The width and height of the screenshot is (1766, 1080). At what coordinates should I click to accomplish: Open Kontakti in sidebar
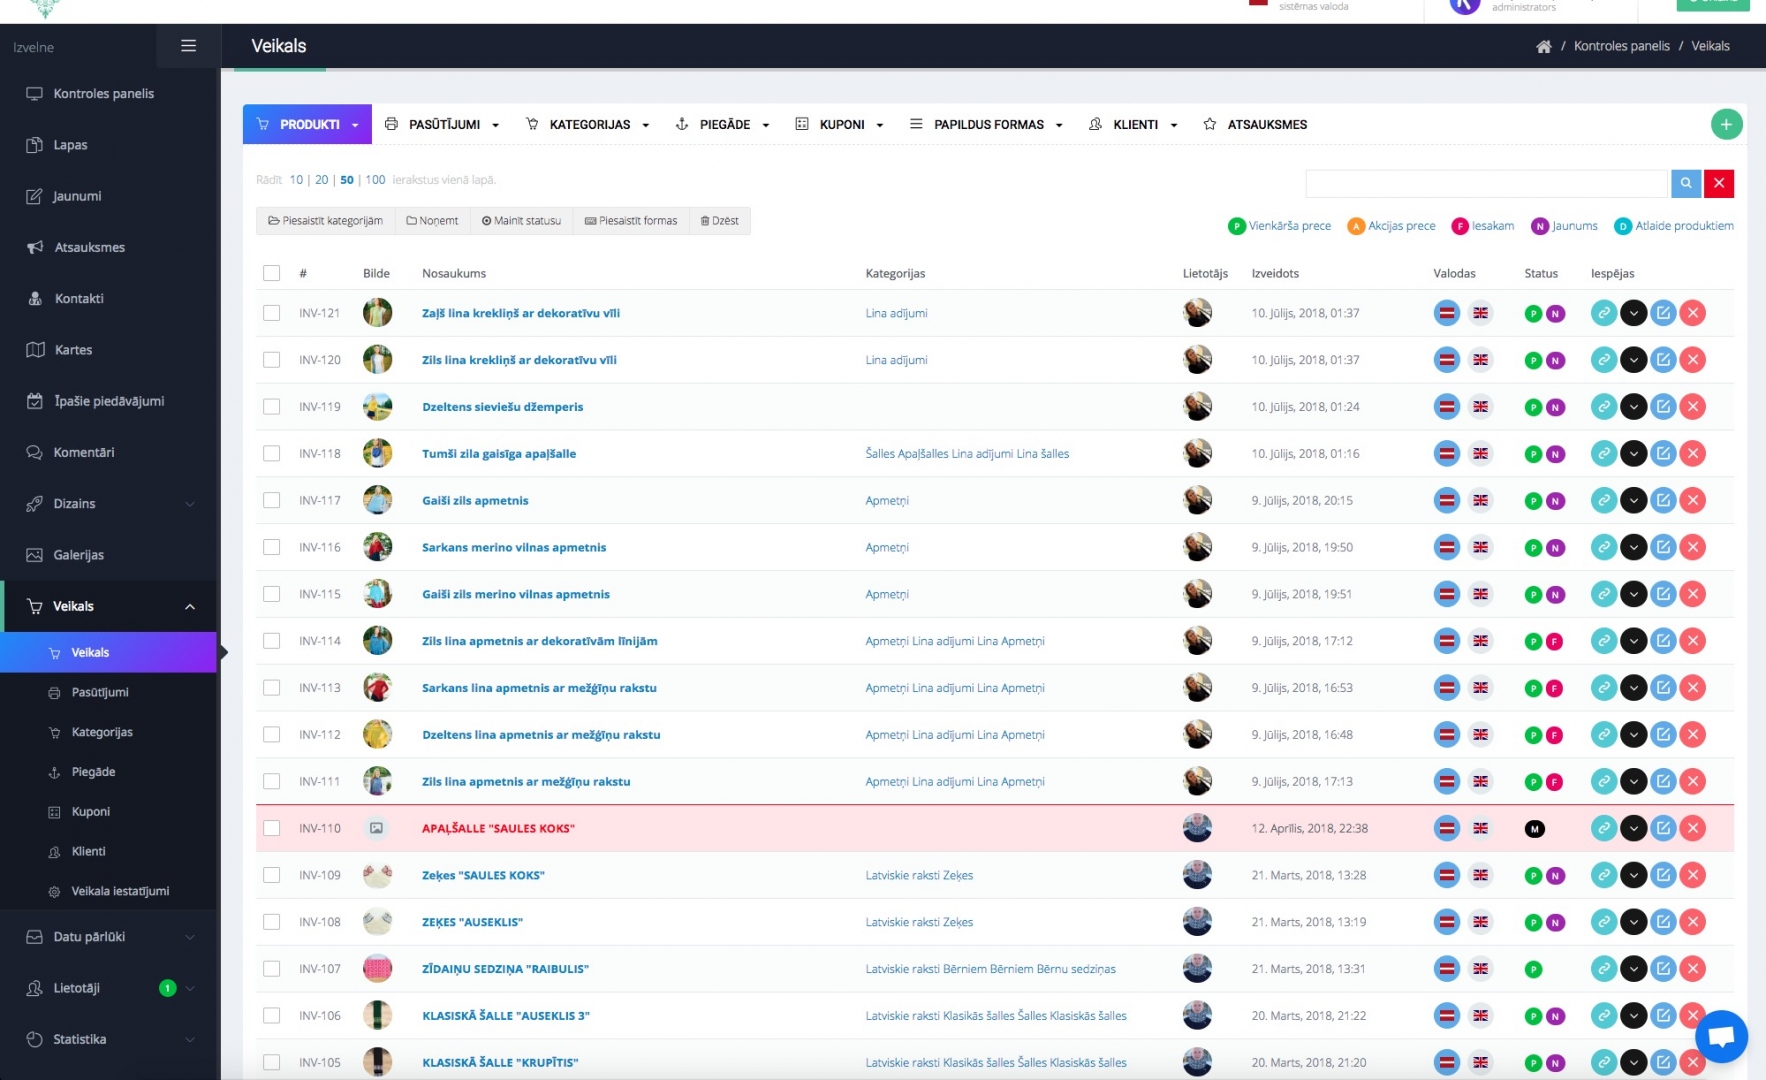tap(79, 299)
